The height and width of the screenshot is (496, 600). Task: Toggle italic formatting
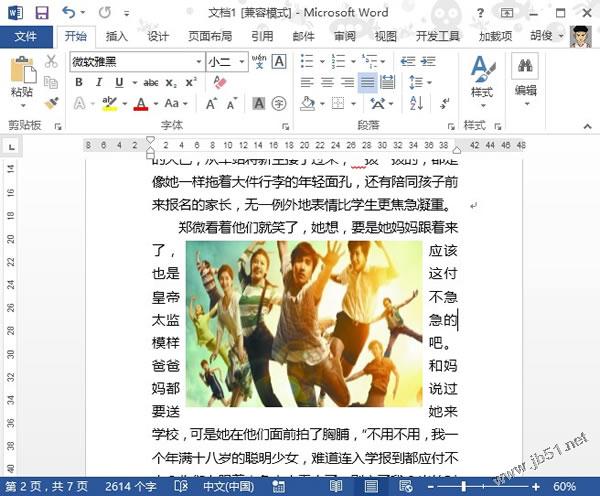99,82
